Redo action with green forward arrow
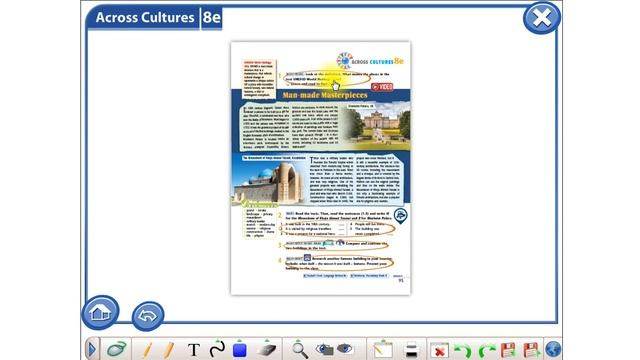This screenshot has height=360, width=640. click(x=486, y=350)
